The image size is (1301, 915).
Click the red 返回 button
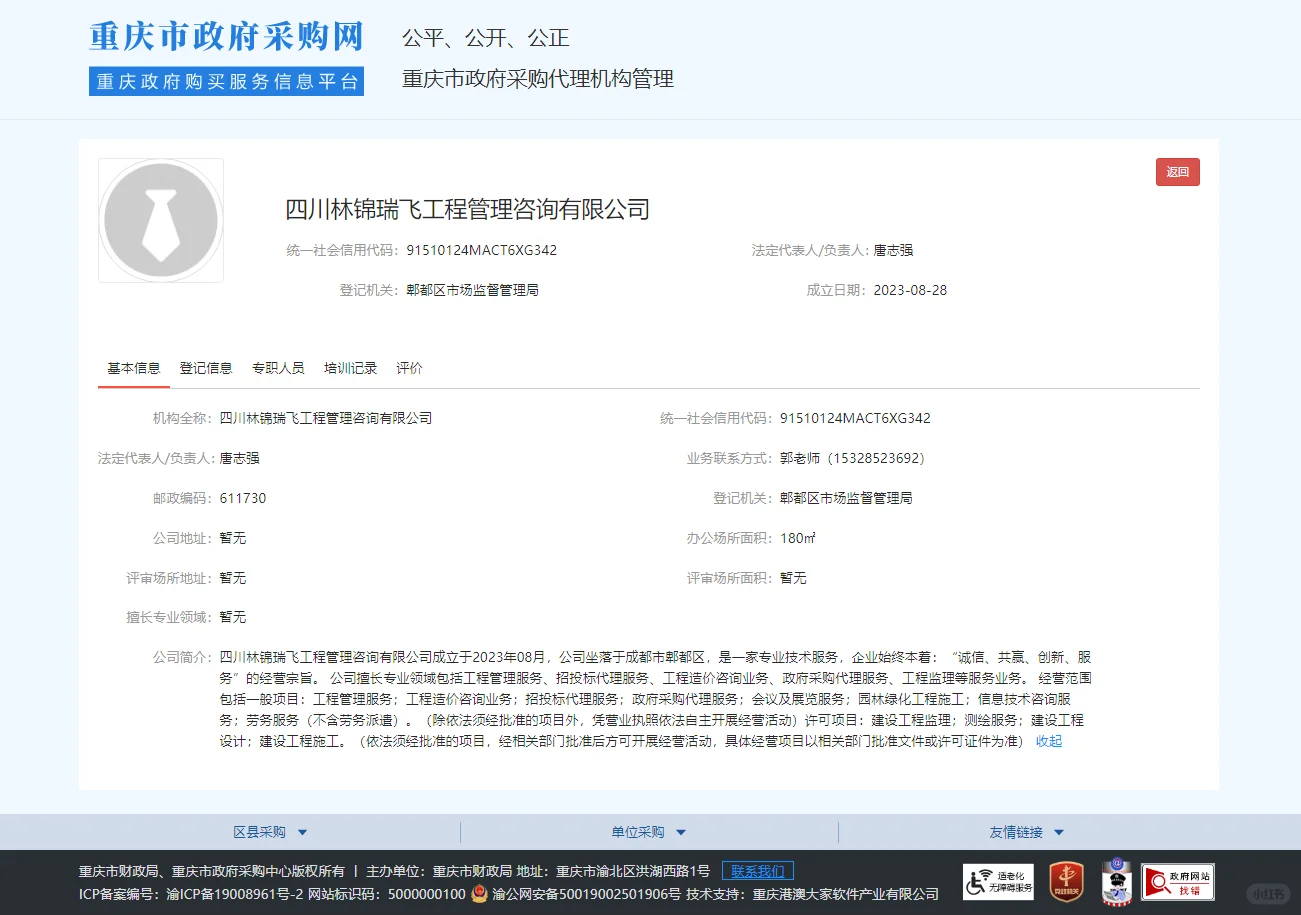tap(1177, 172)
